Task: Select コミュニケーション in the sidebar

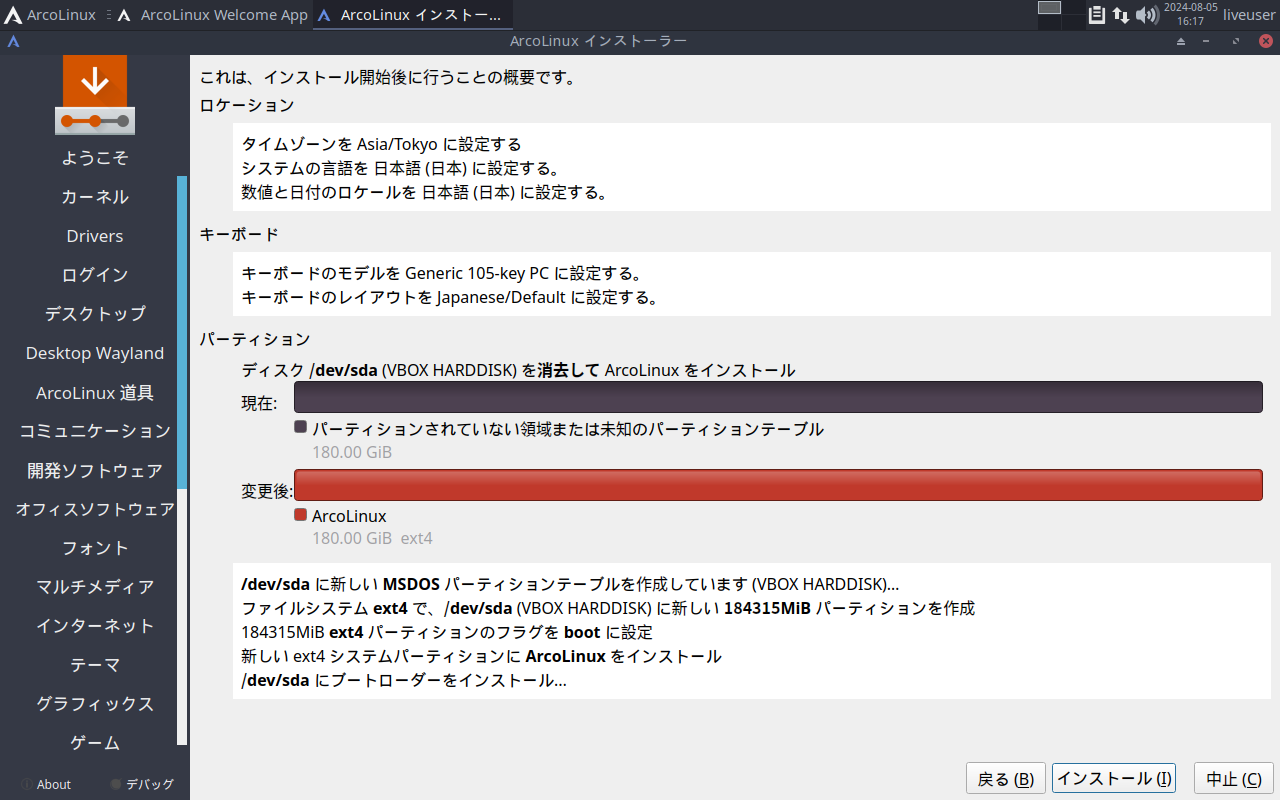Action: [95, 431]
